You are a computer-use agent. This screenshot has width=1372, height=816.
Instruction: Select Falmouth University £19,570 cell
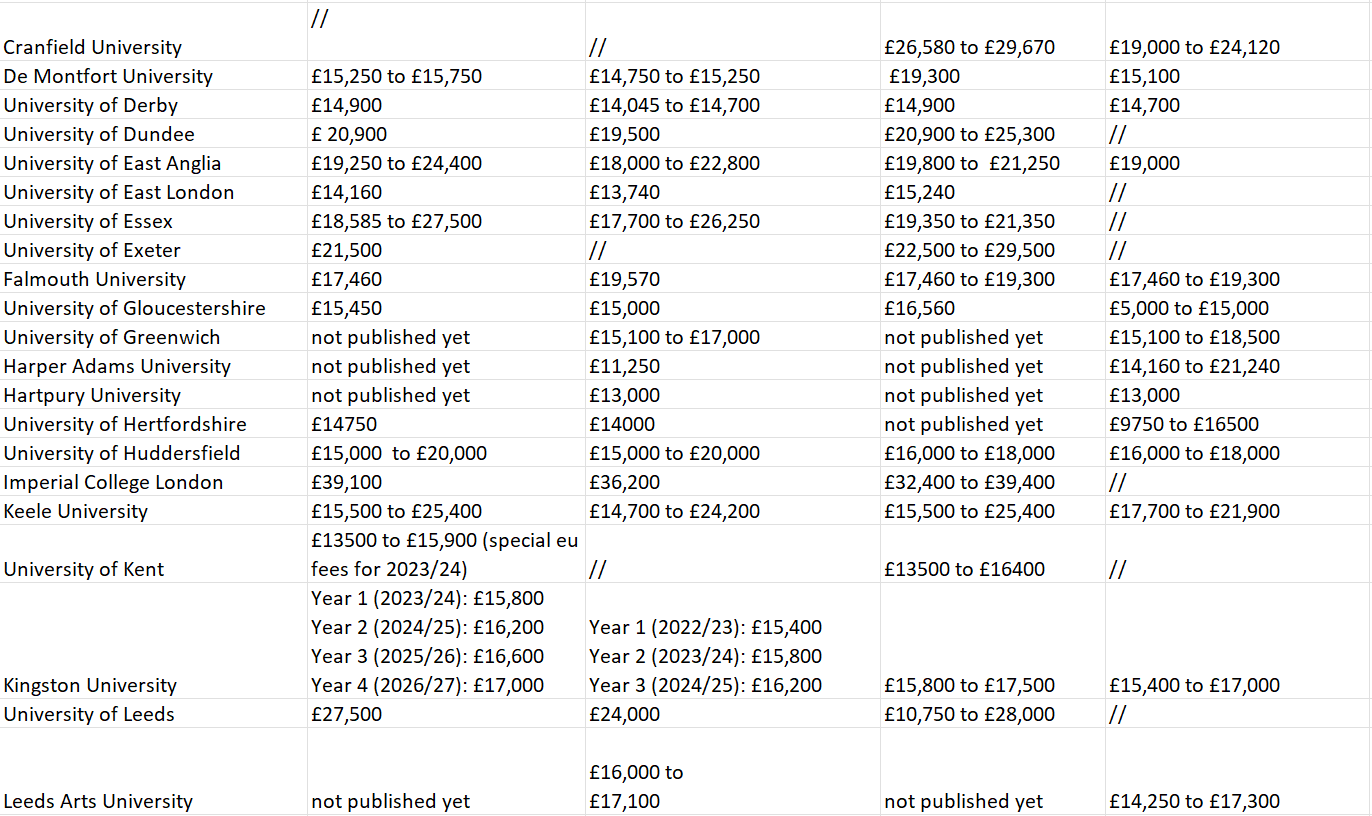625,279
